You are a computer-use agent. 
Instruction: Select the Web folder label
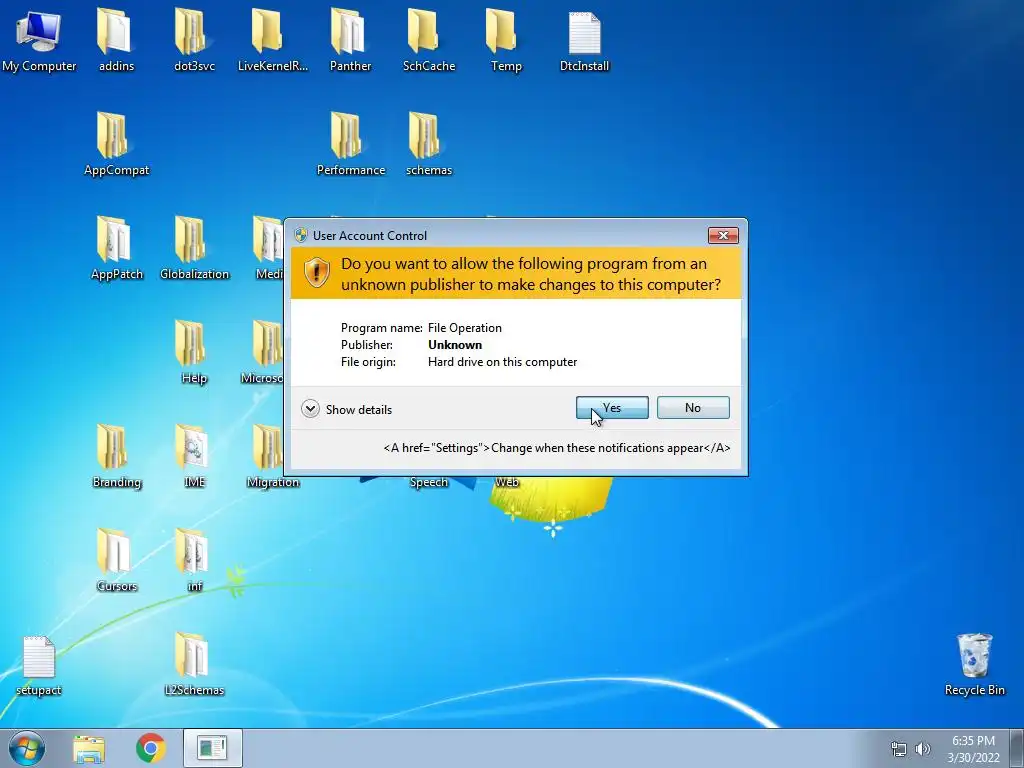click(507, 482)
